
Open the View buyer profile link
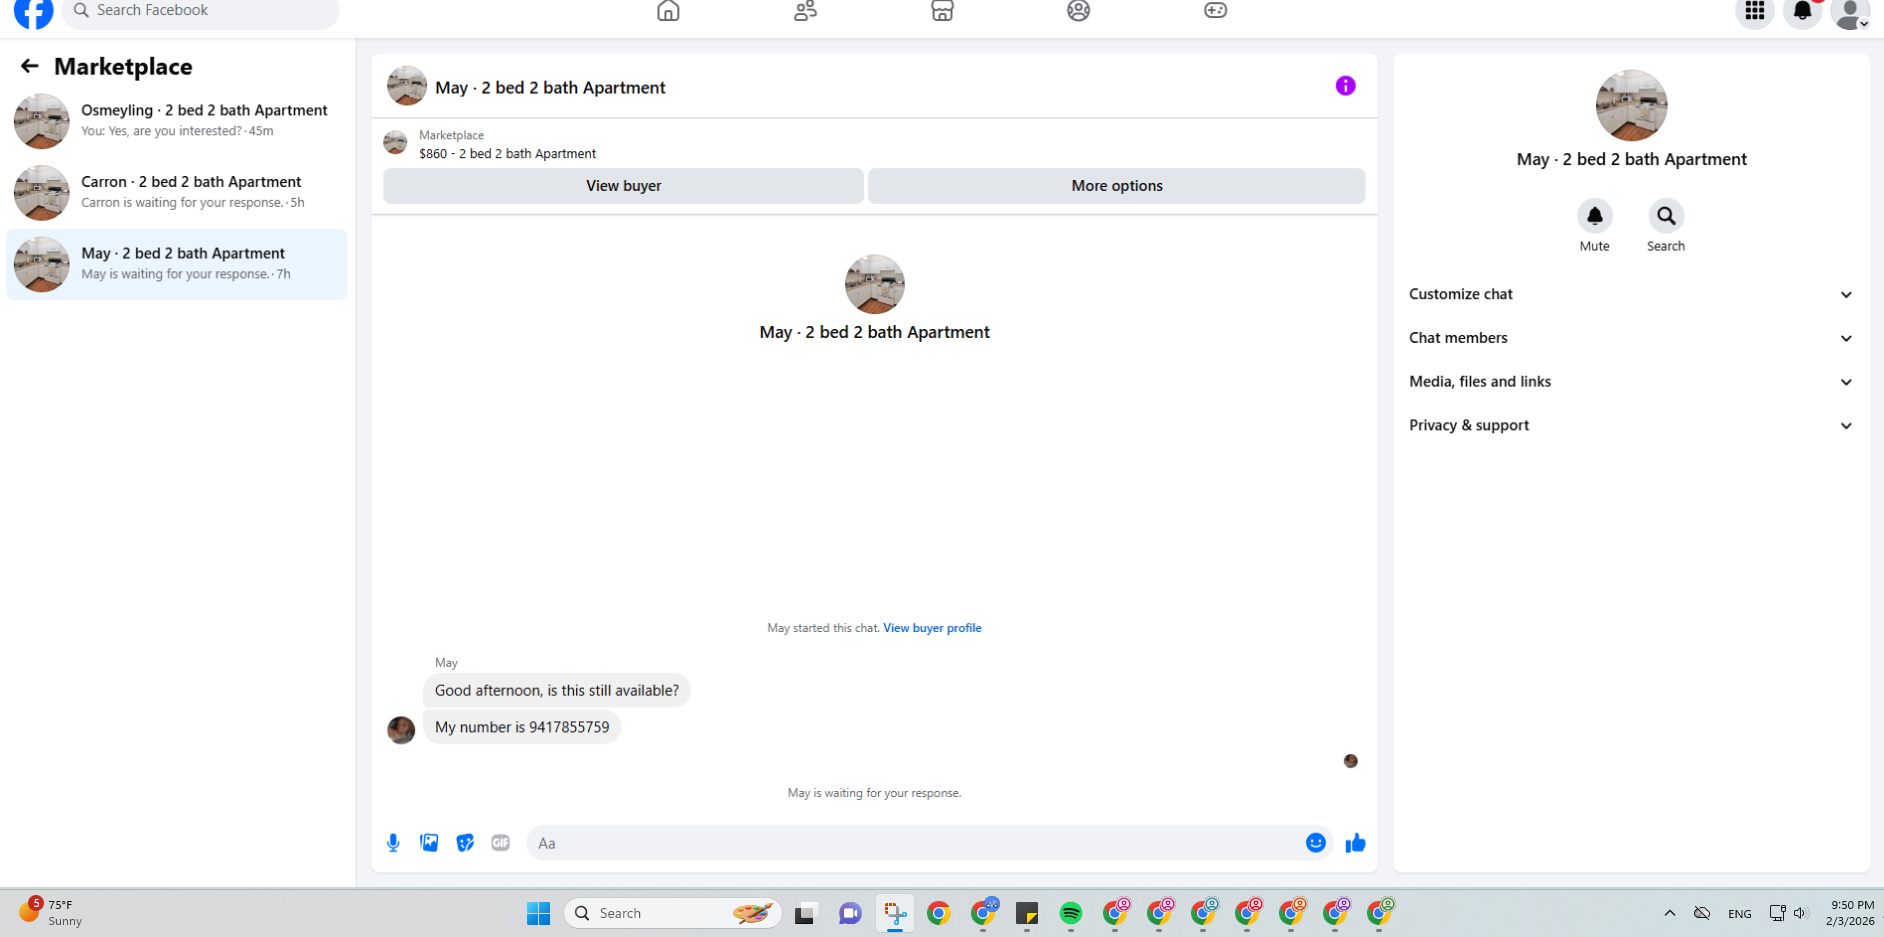[932, 628]
